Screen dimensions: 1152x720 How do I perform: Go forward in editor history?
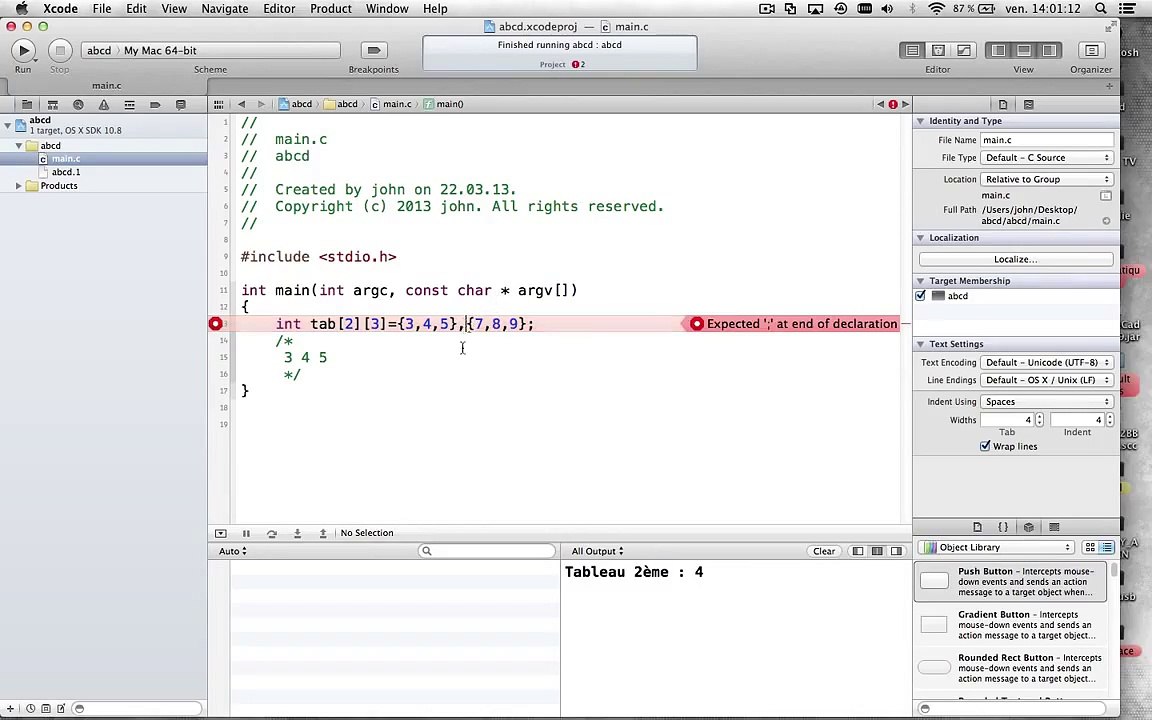(x=261, y=104)
